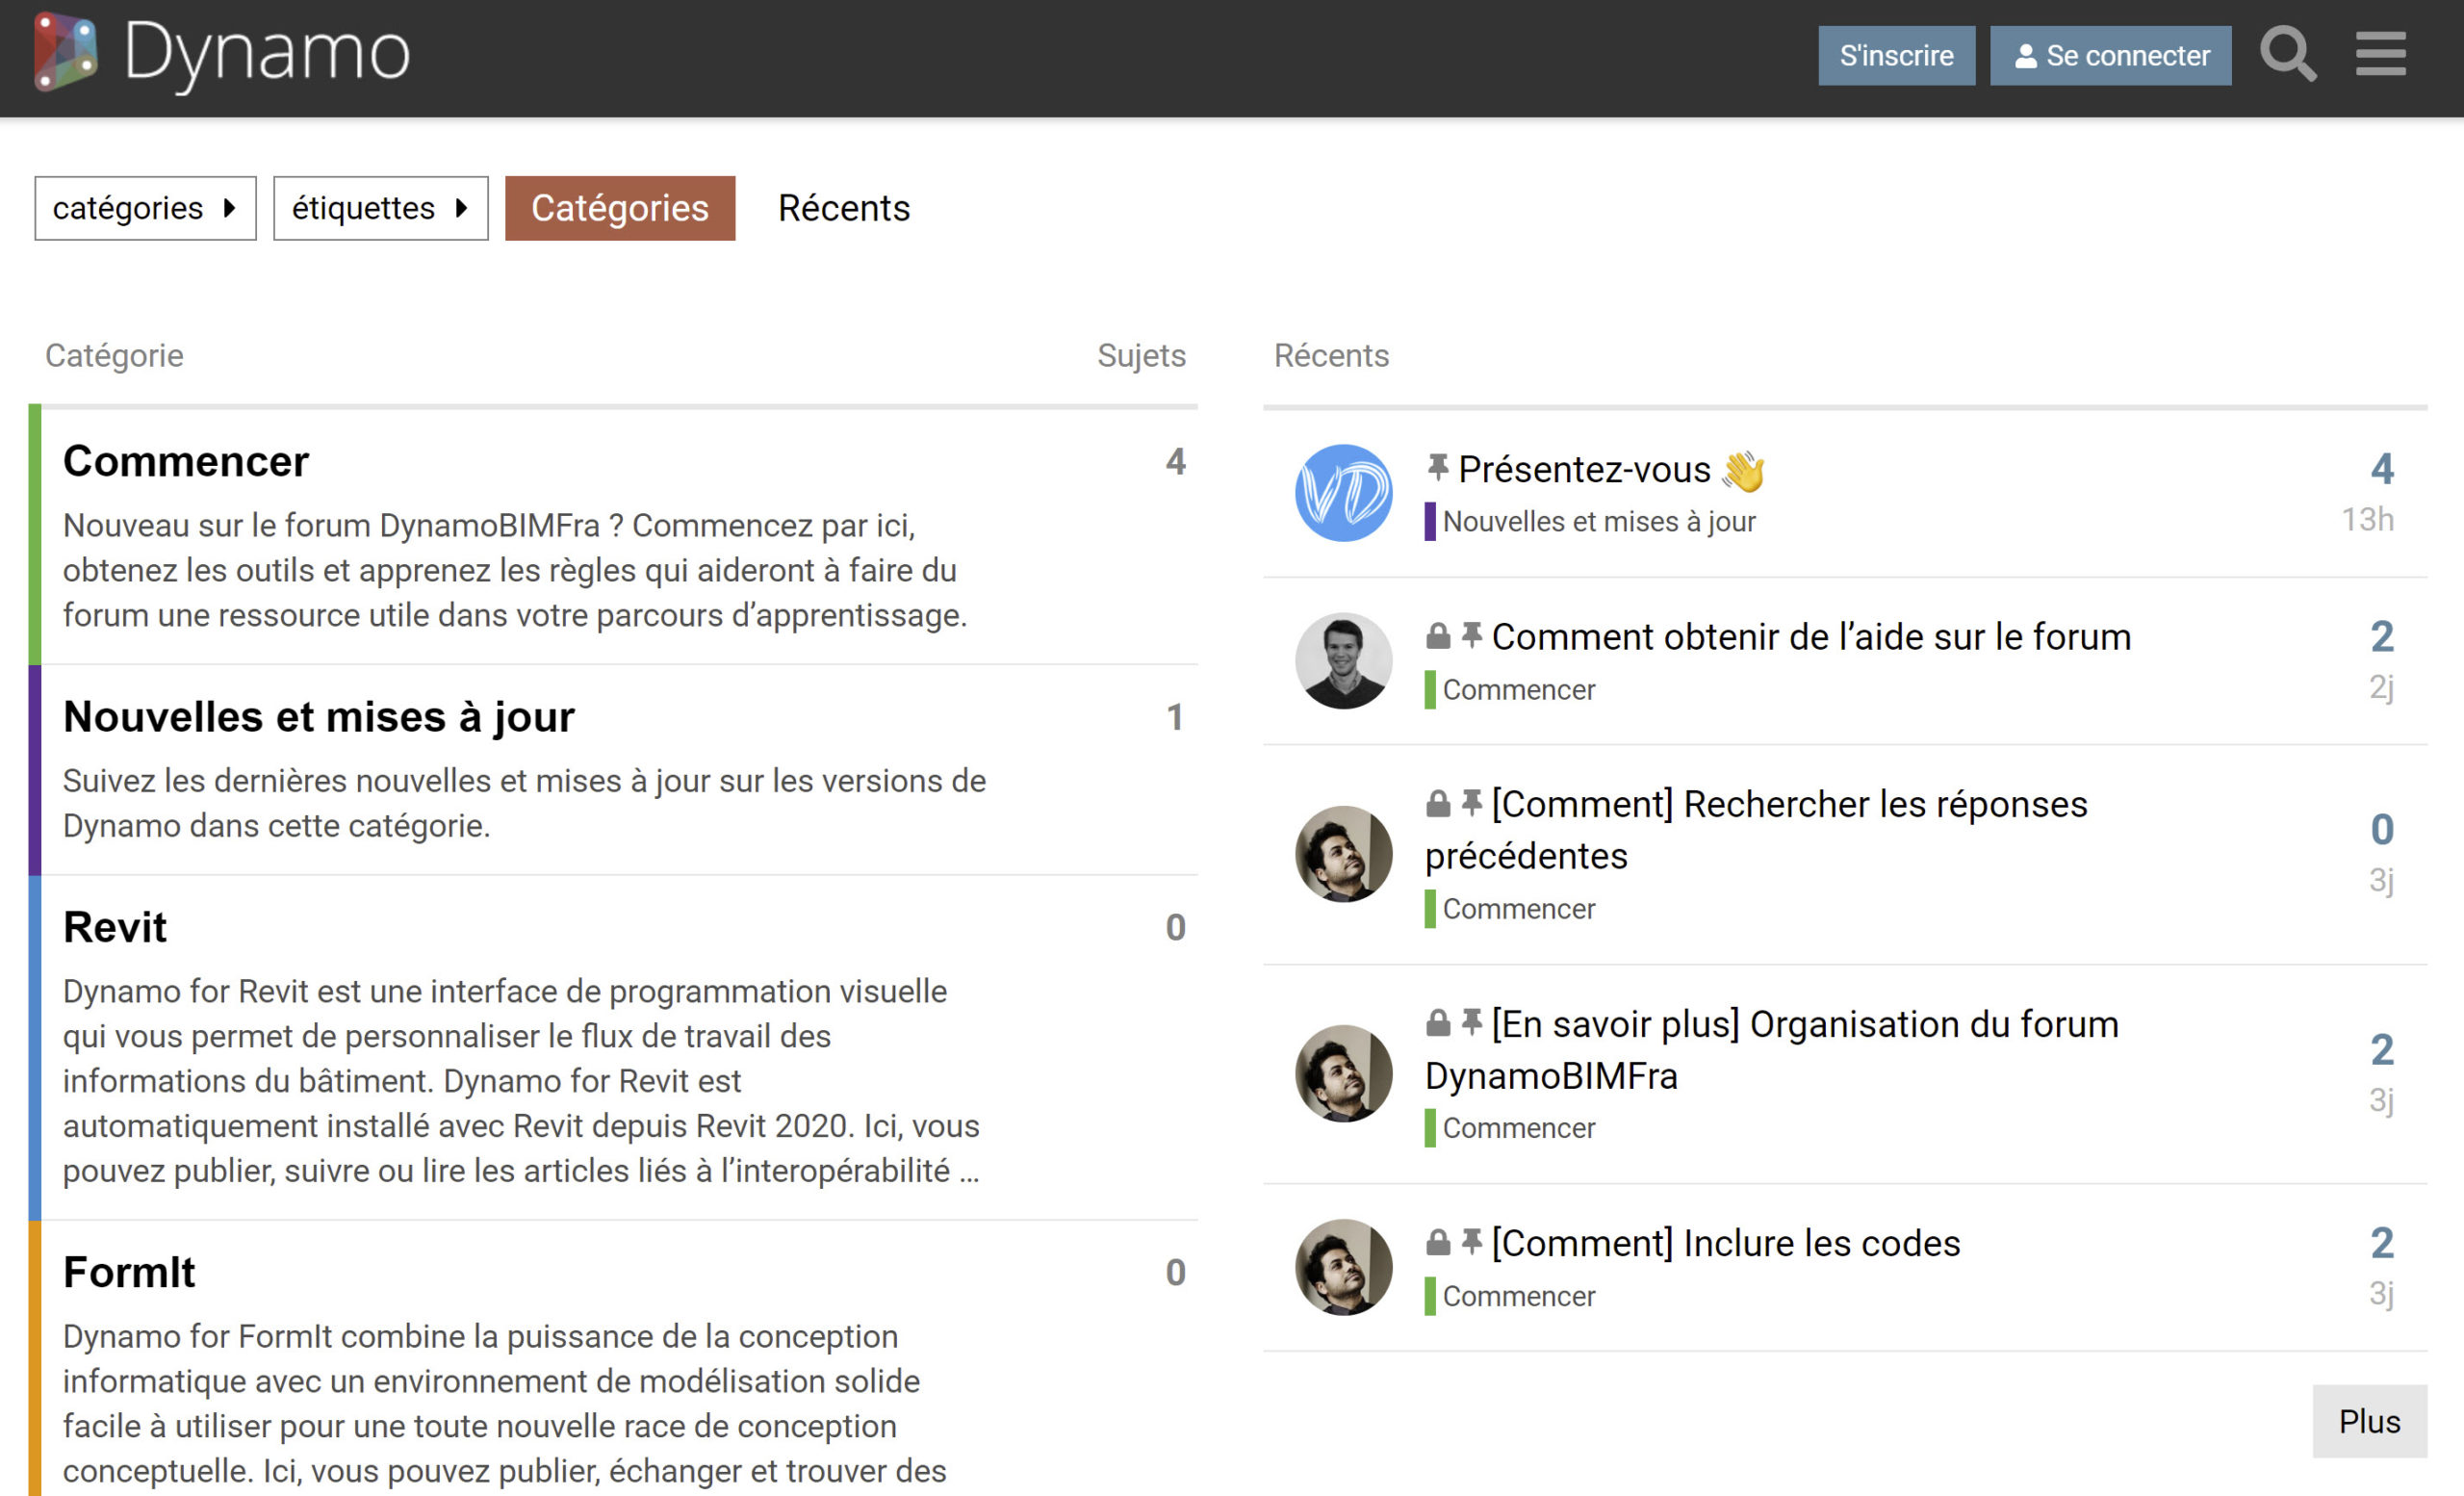Open the search icon
Viewport: 2464px width, 1496px height.
(2290, 55)
